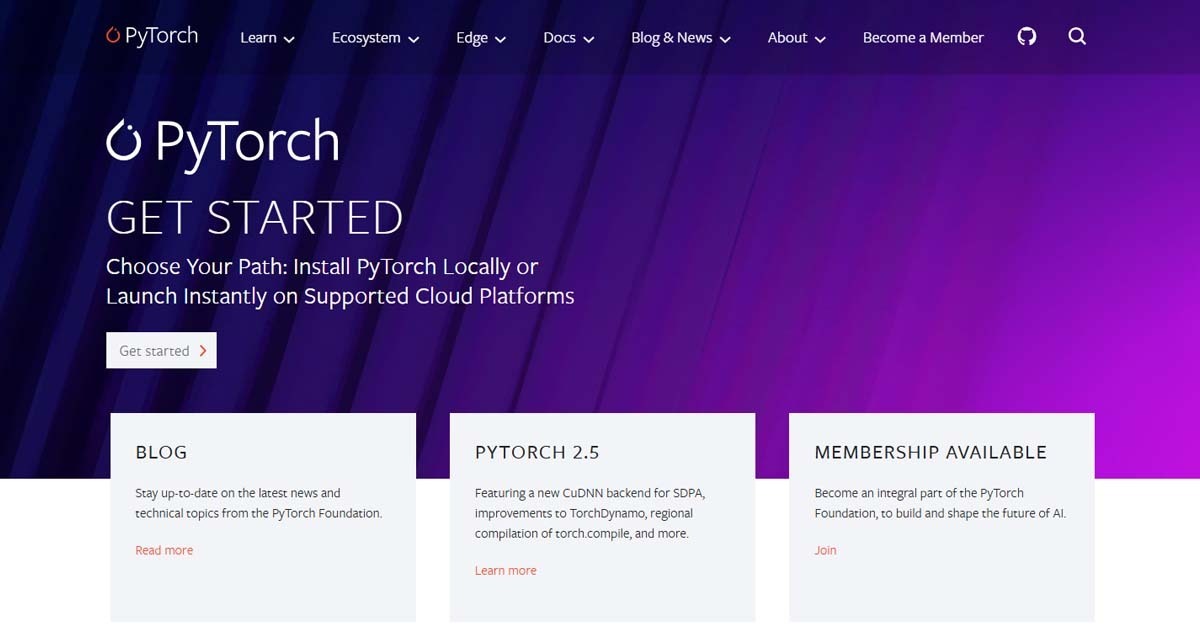Select the PyTorch wordmark in the navigation

click(160, 36)
